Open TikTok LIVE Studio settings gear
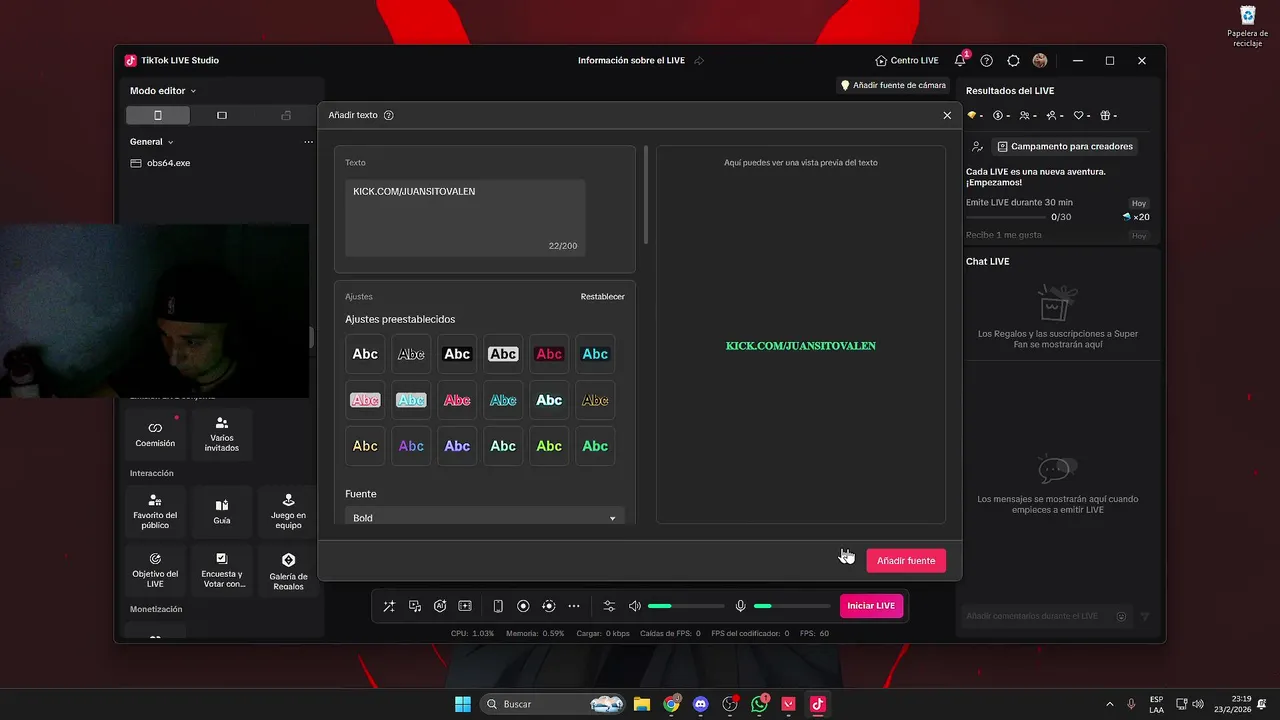 click(1013, 60)
